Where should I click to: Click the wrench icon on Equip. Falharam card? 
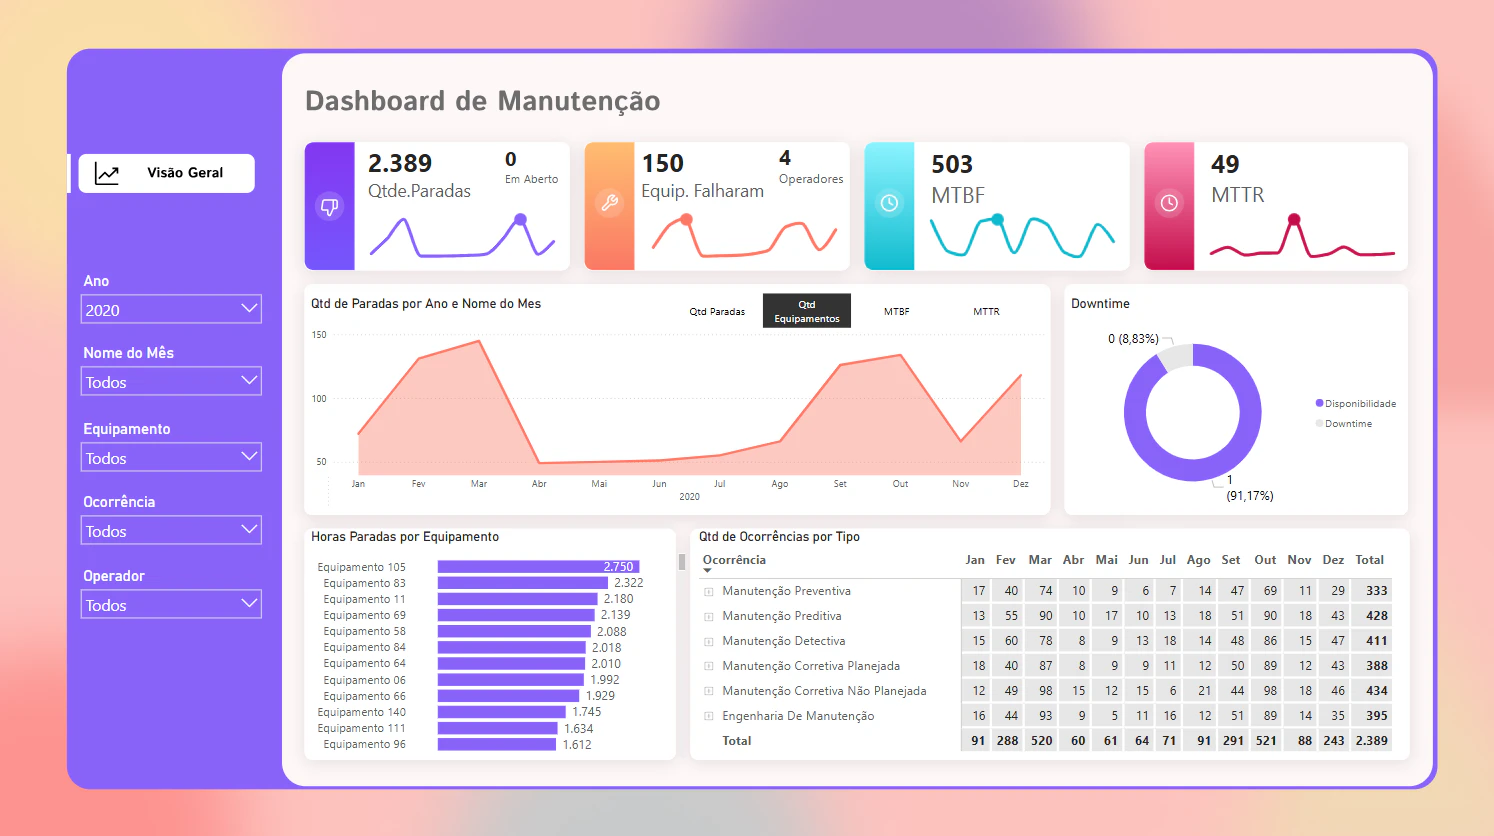tap(609, 203)
